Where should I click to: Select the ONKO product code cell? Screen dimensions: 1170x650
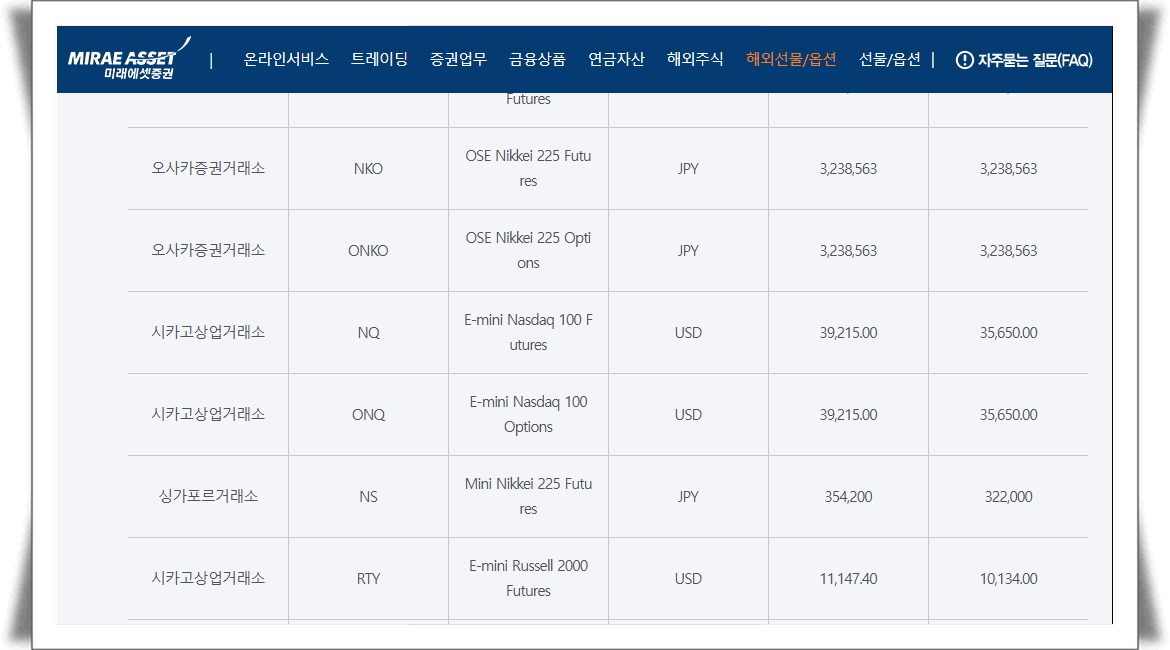[368, 251]
